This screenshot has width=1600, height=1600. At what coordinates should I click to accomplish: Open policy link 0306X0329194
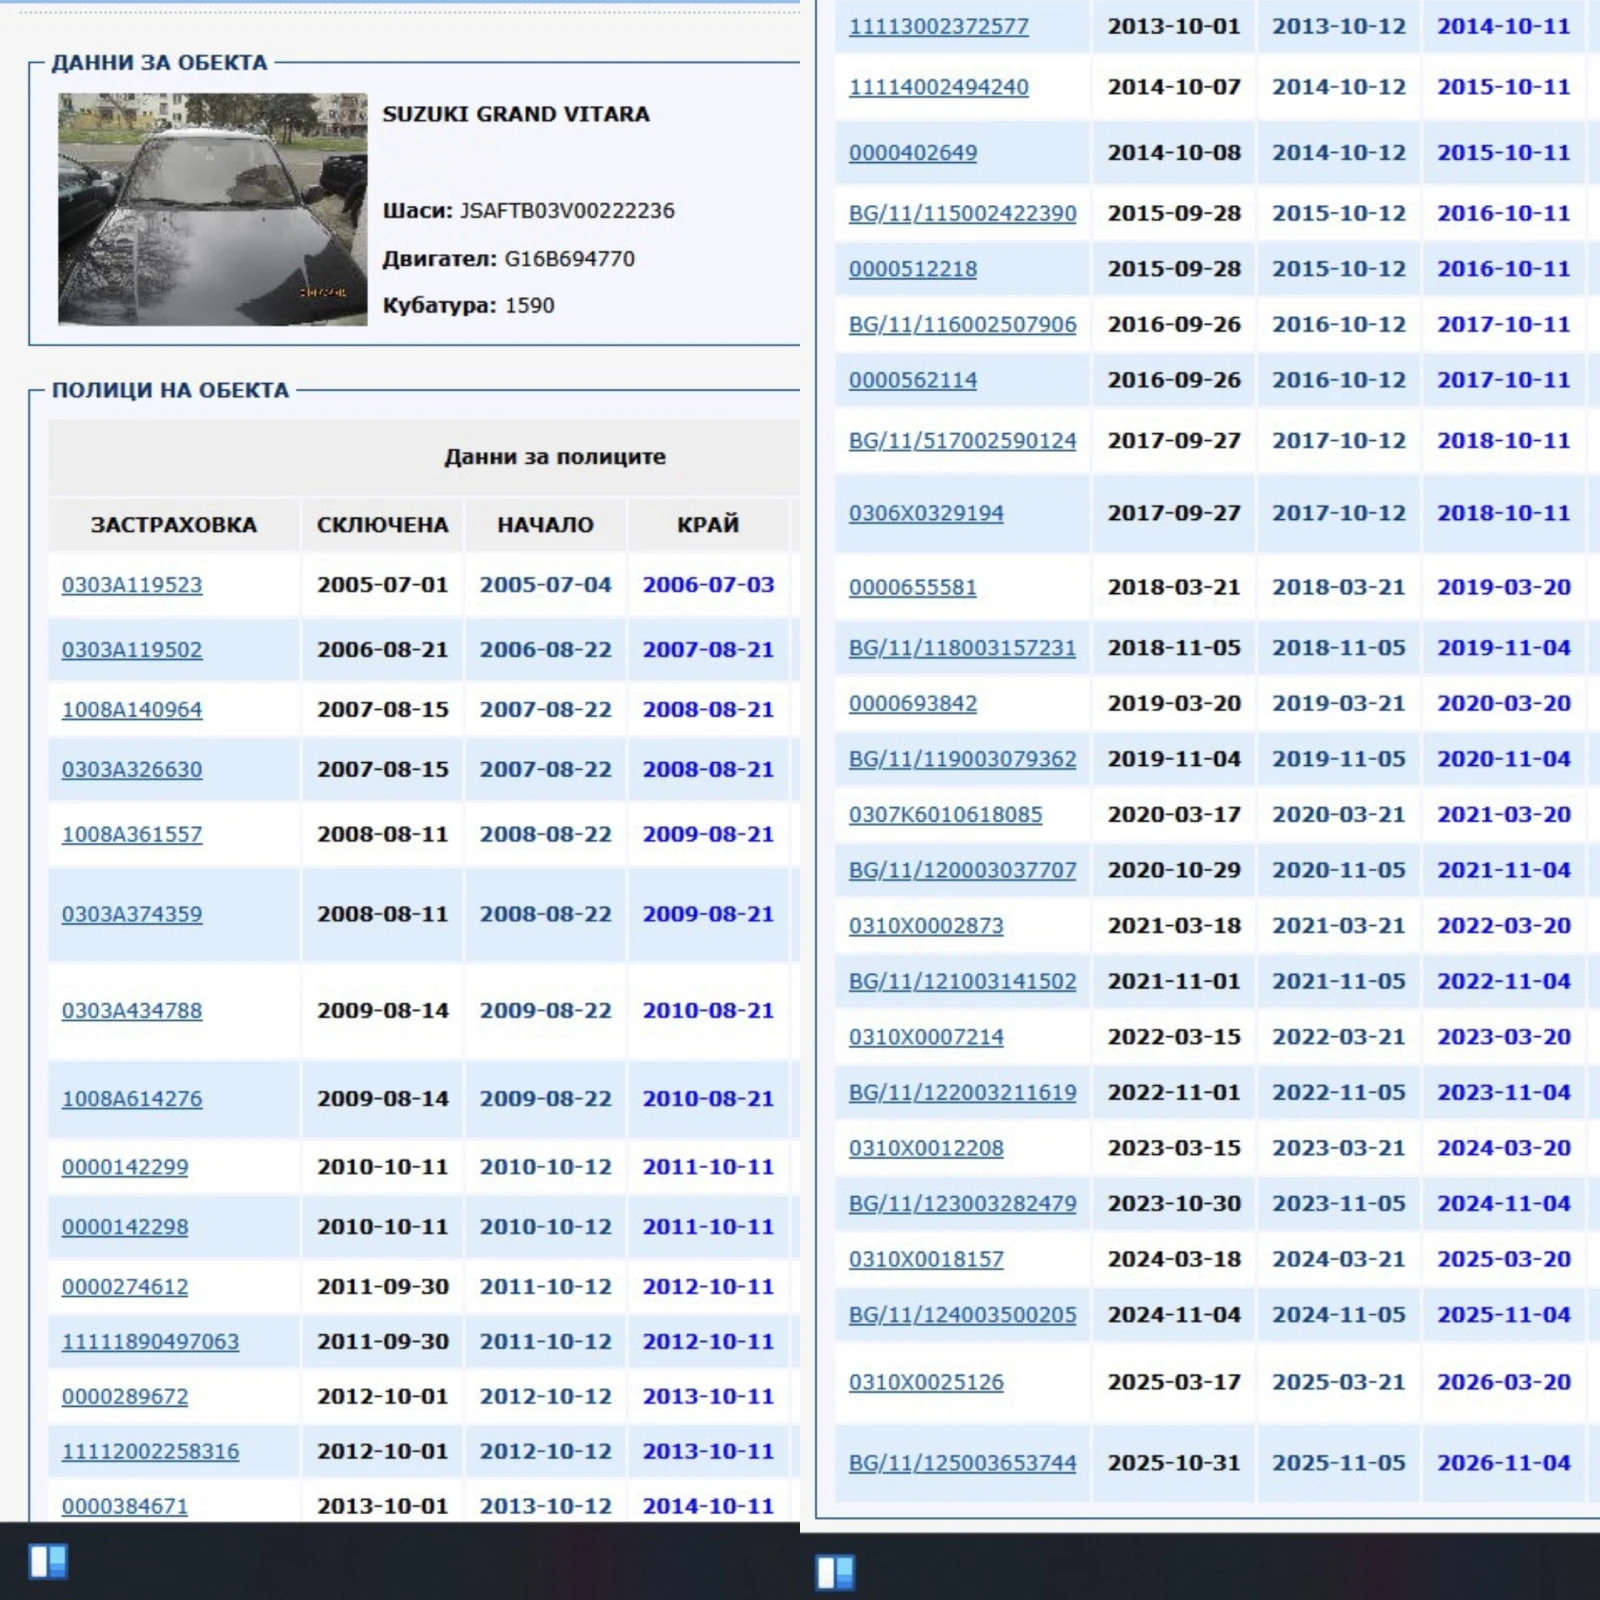coord(926,514)
